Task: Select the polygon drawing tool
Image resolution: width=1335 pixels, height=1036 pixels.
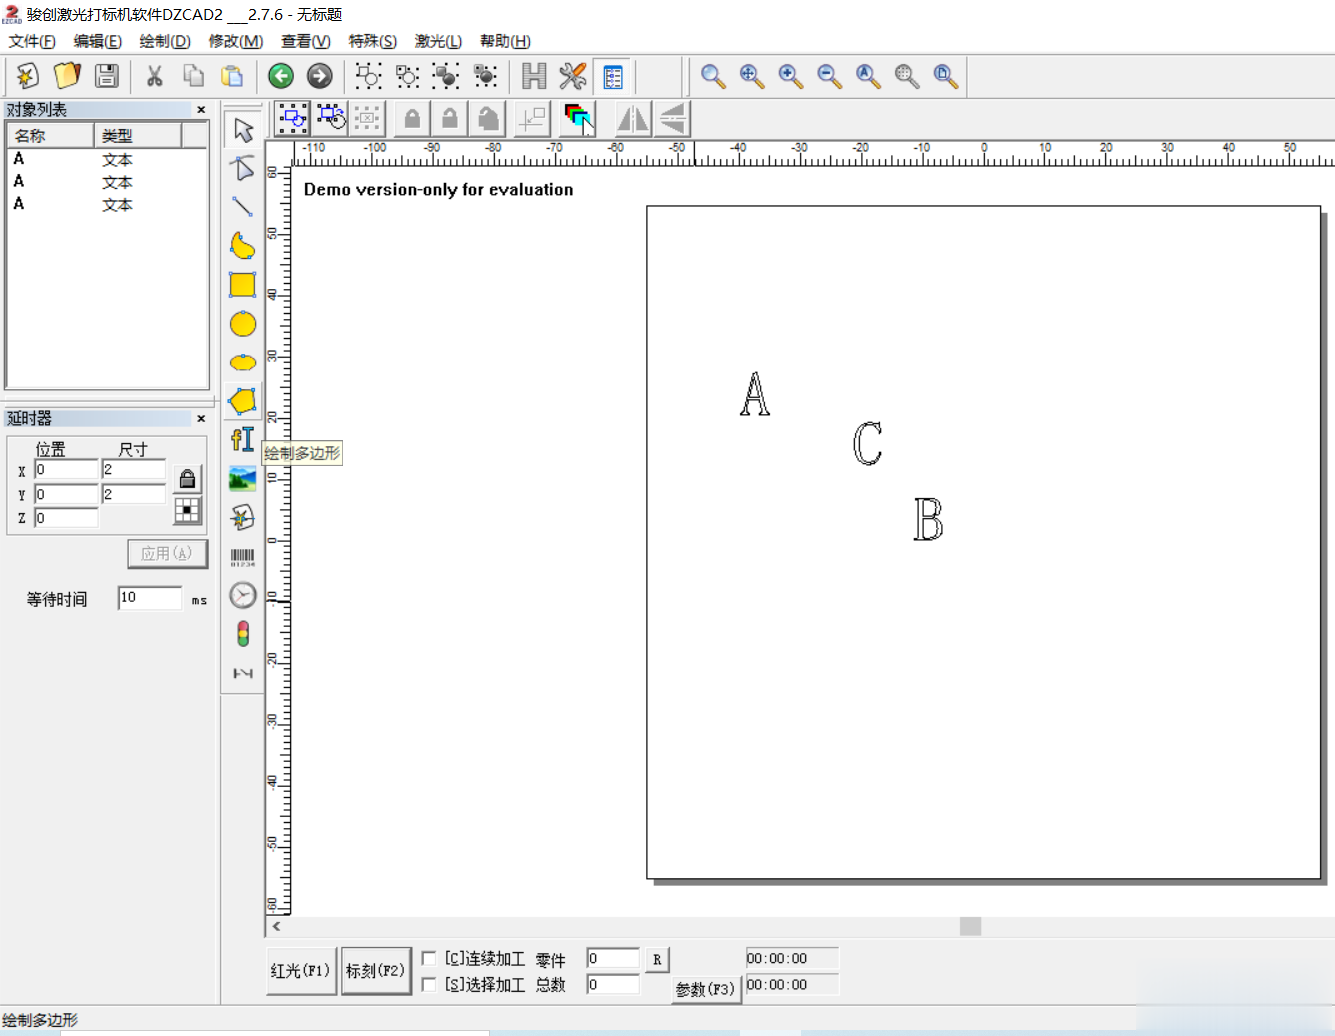Action: [x=243, y=401]
